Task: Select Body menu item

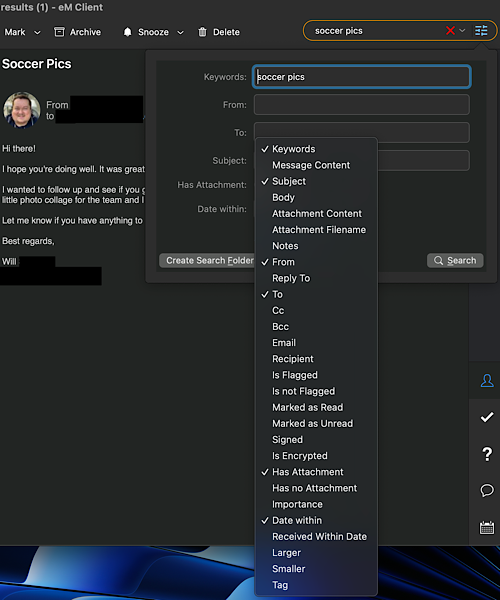Action: tap(316, 197)
